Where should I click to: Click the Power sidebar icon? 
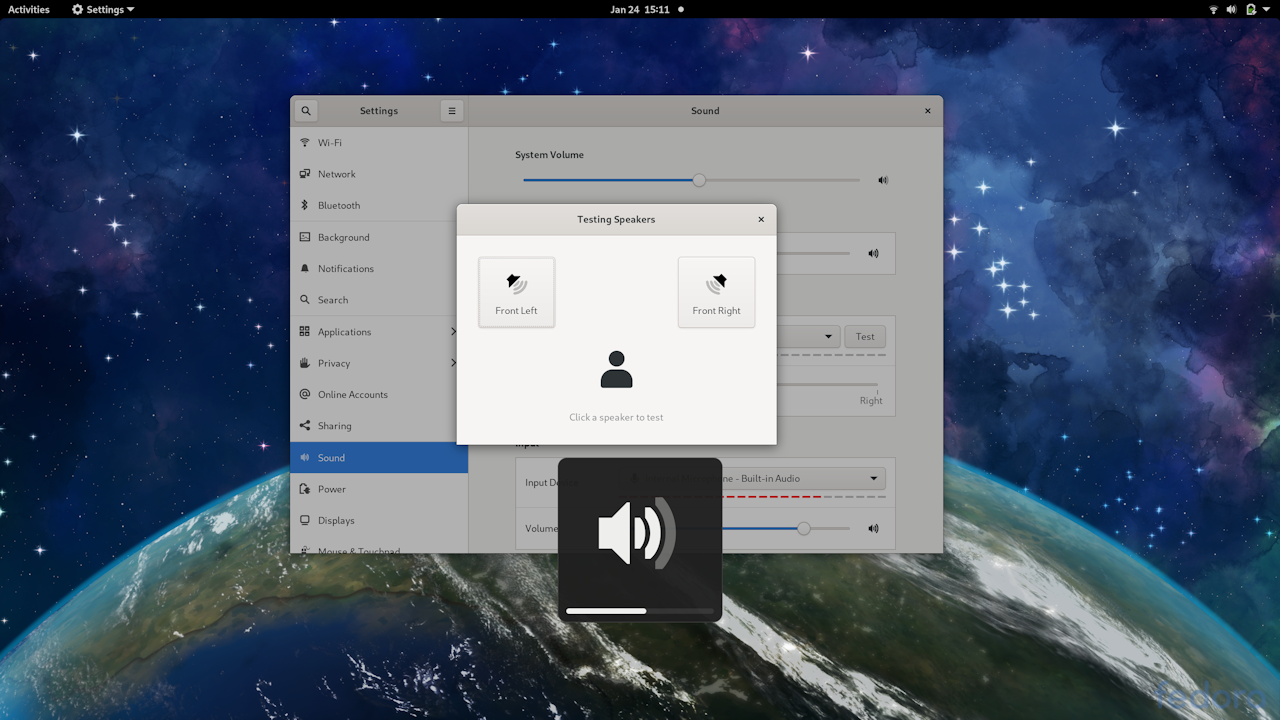(305, 489)
